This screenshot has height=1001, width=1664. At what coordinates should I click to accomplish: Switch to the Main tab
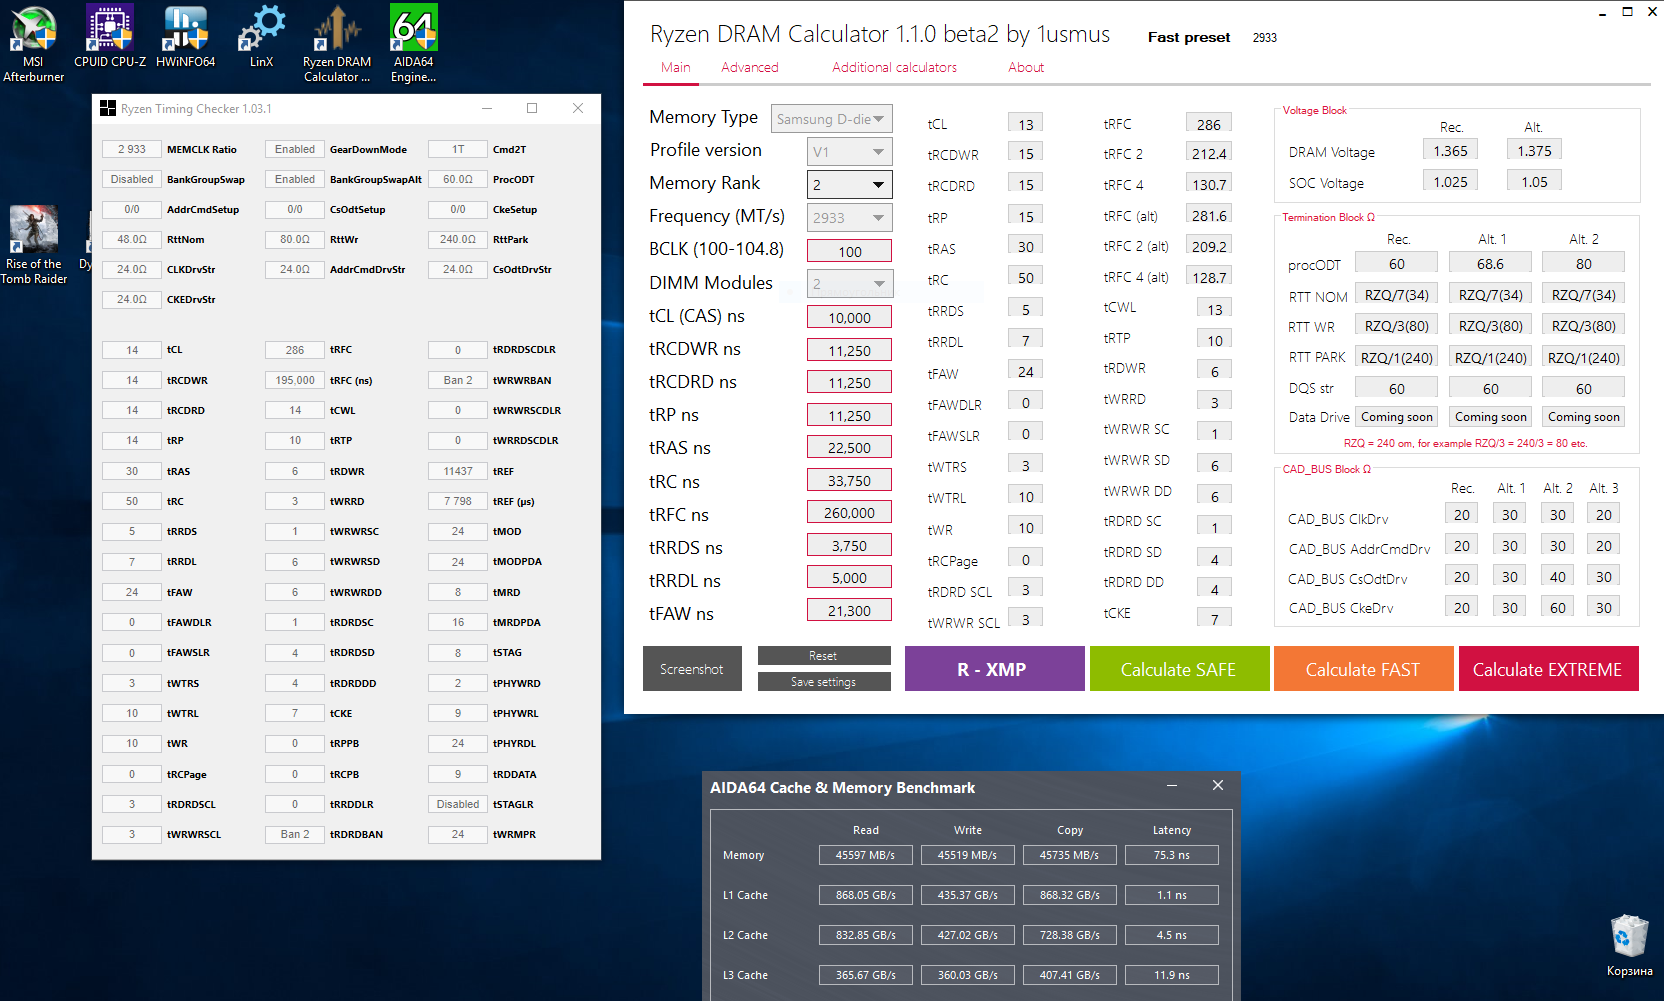676,67
